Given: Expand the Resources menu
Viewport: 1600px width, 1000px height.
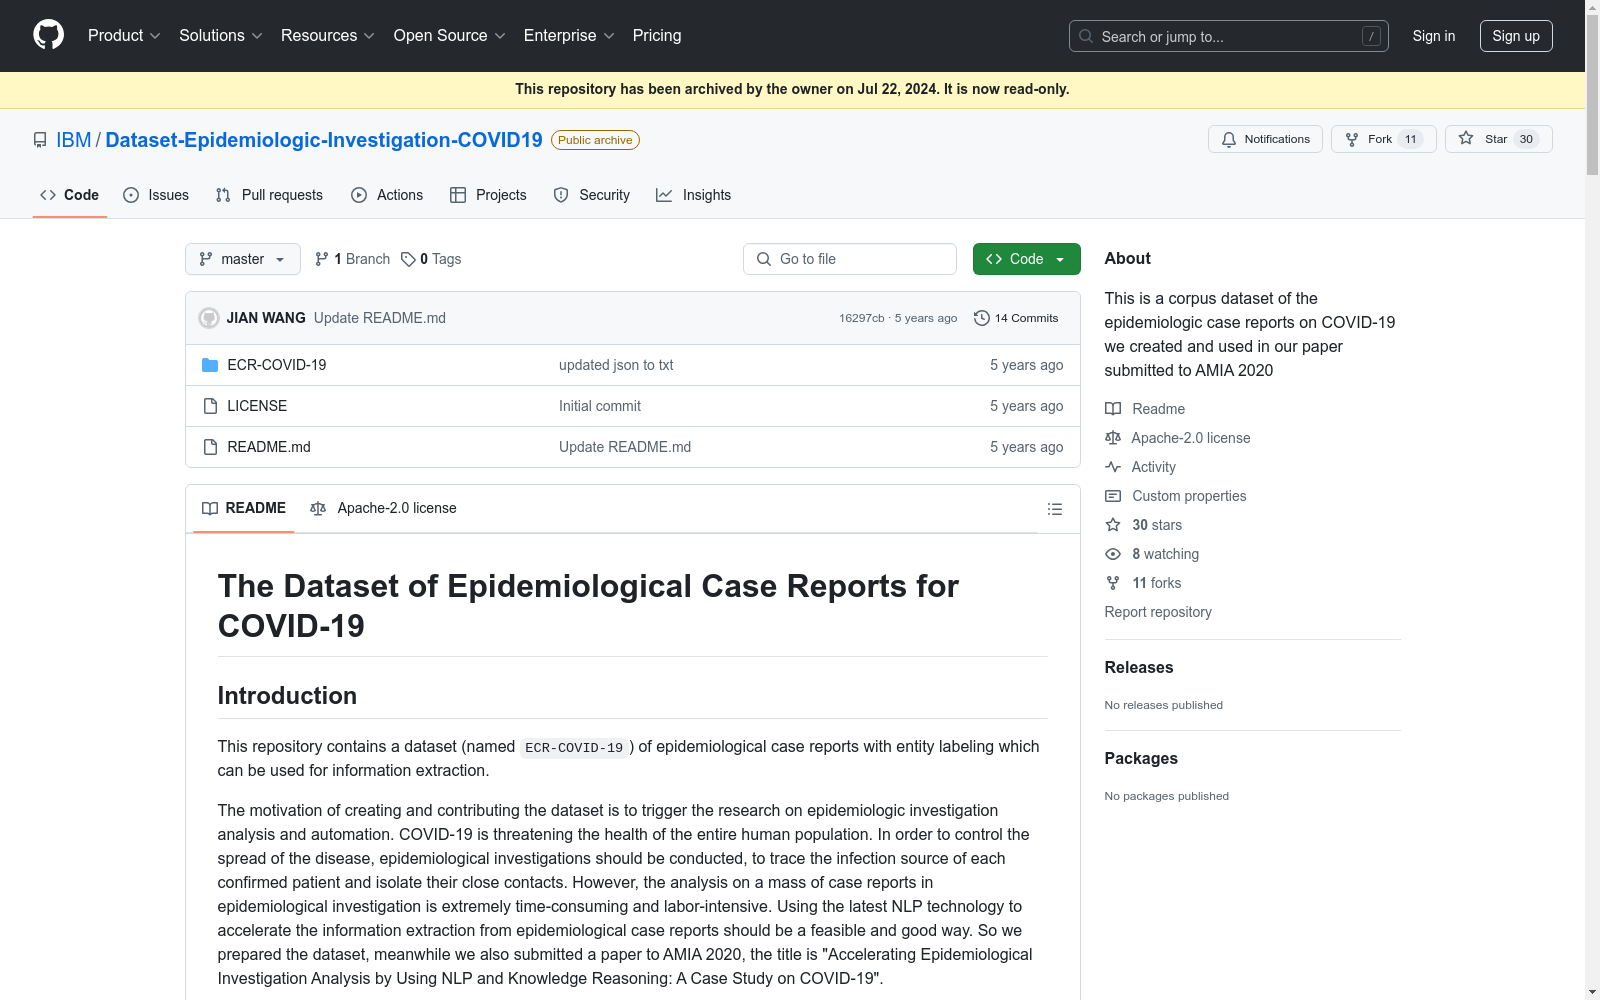Looking at the screenshot, I should coord(328,36).
